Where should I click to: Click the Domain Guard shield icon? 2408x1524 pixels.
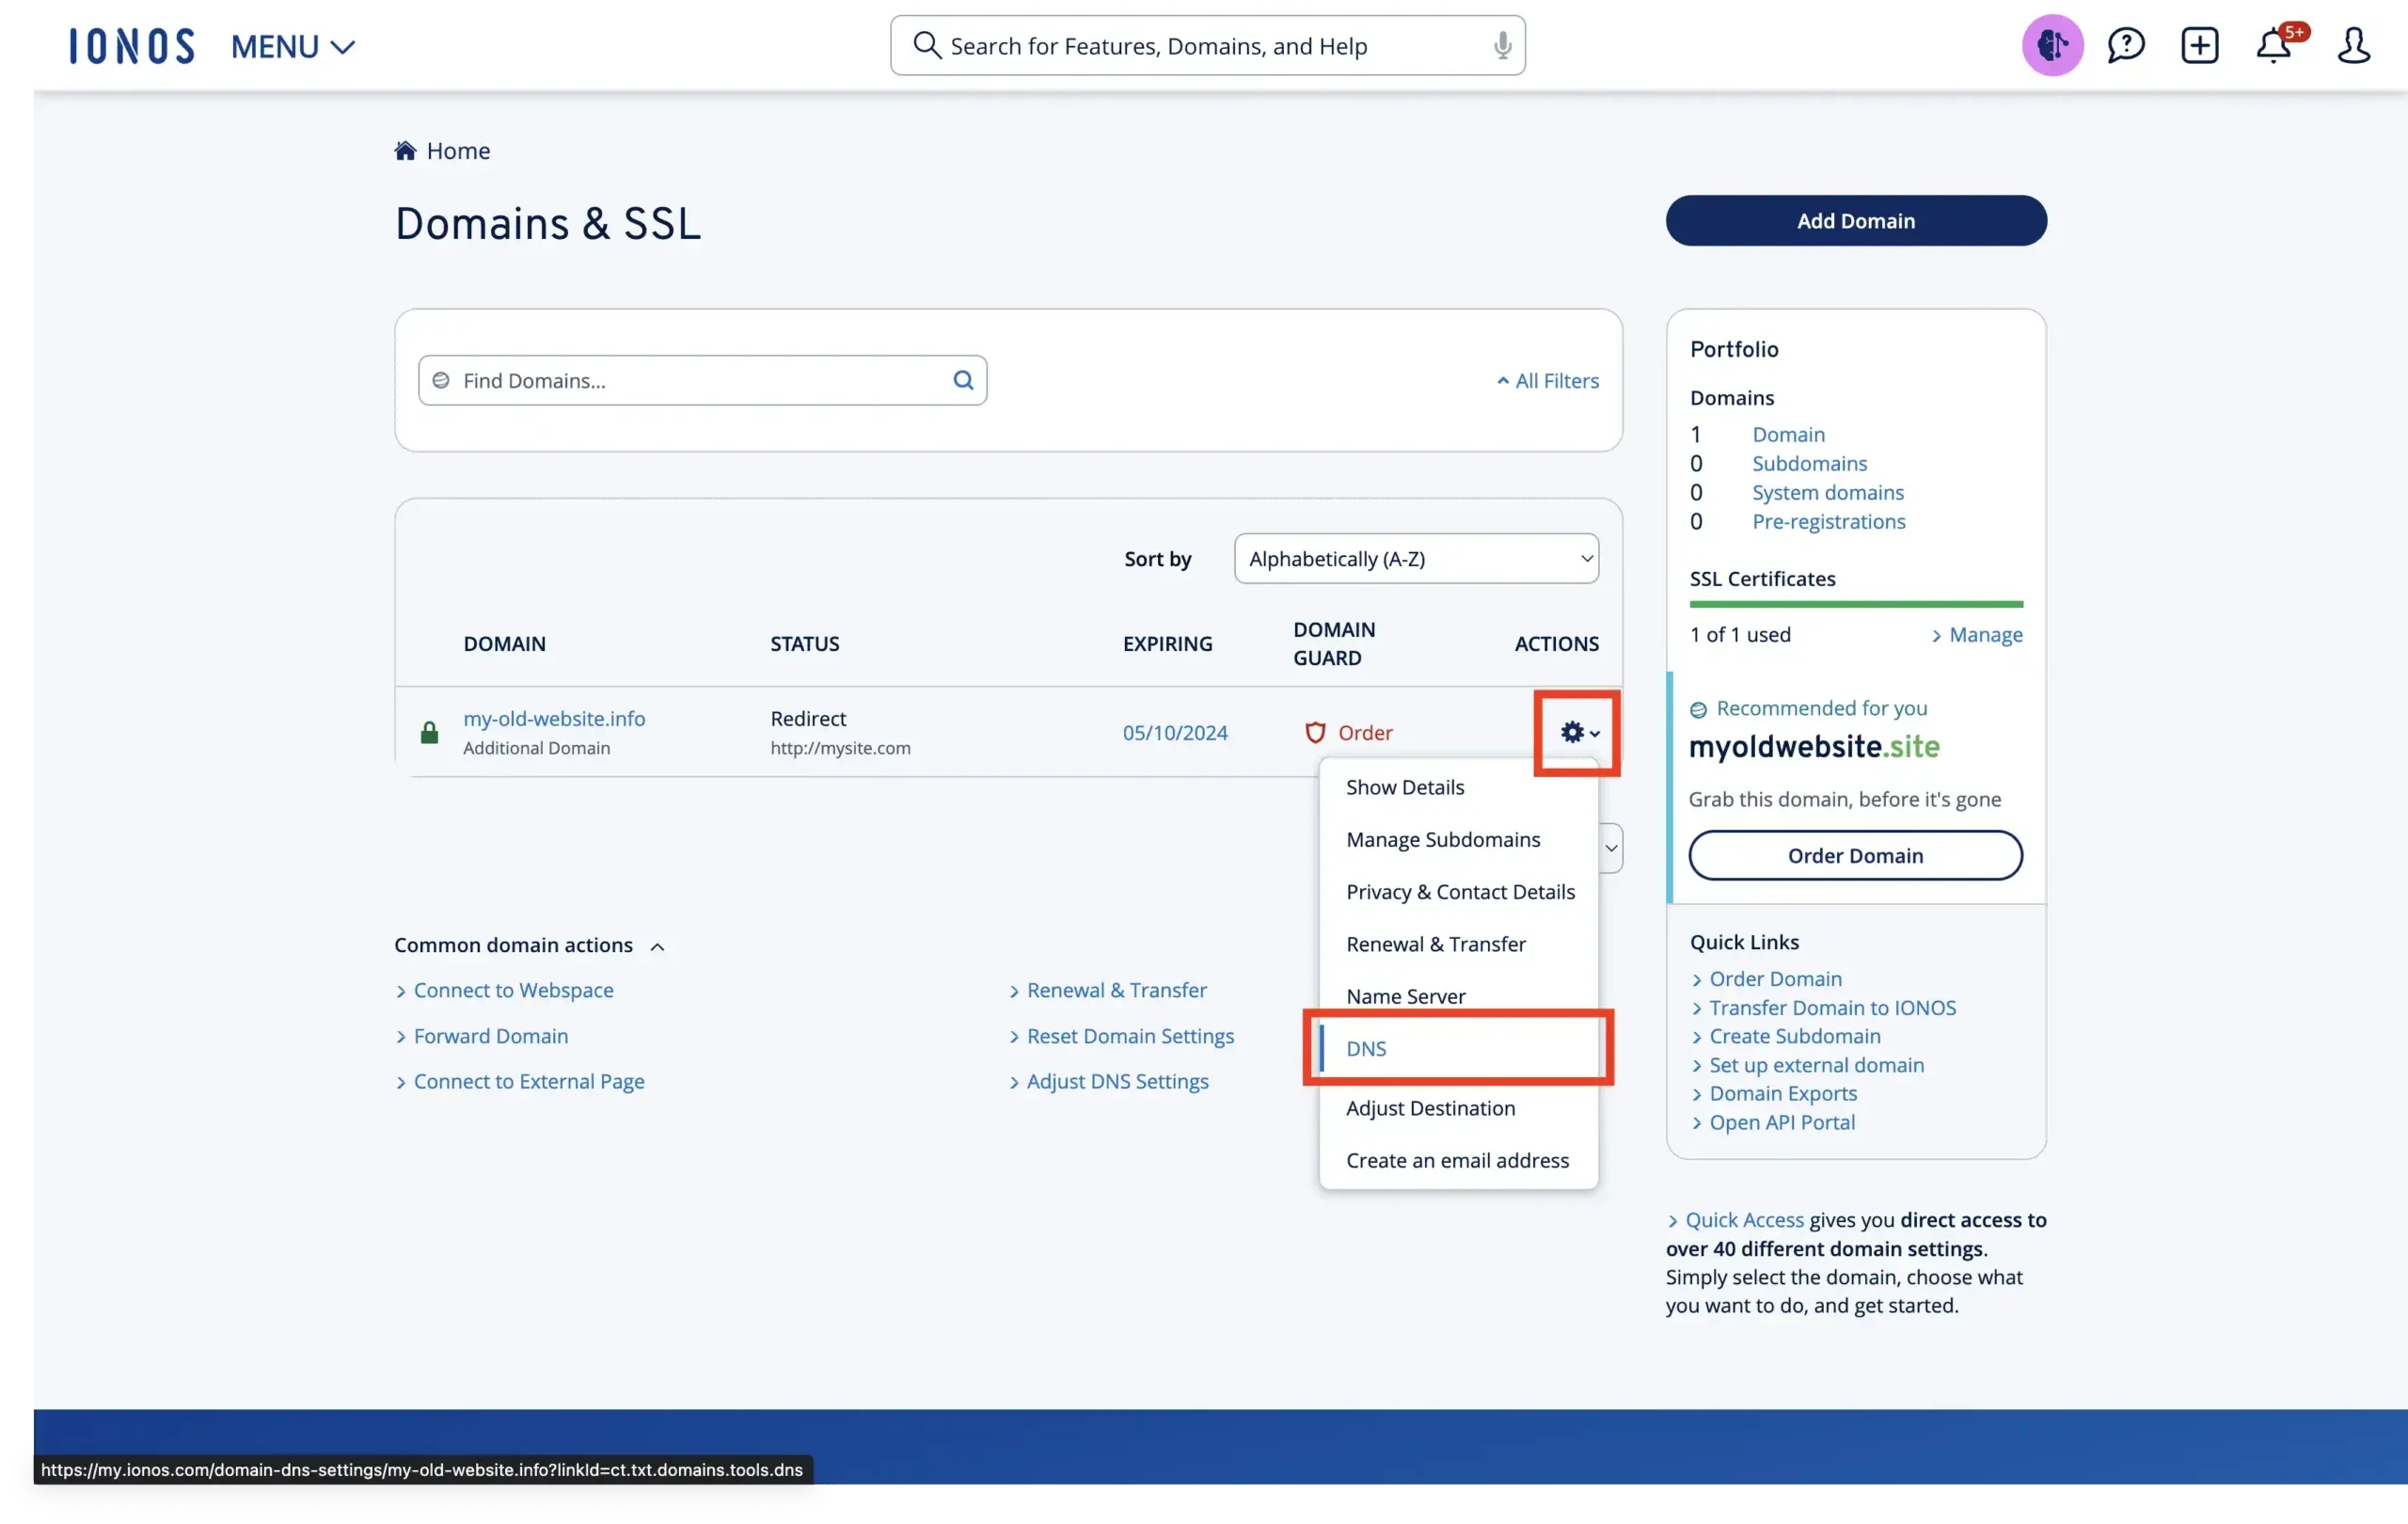[1314, 731]
